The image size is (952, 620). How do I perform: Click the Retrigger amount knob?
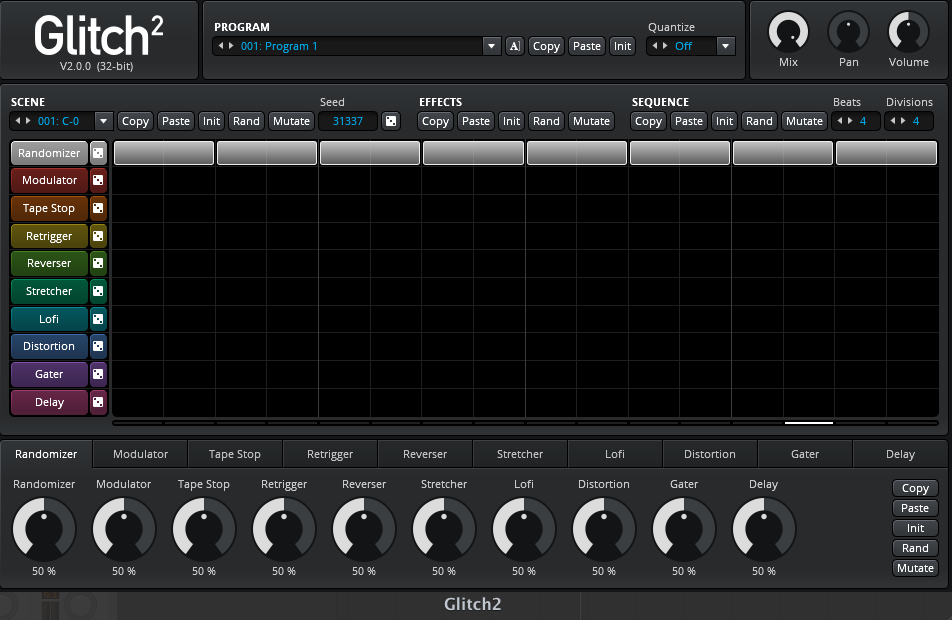pos(284,529)
